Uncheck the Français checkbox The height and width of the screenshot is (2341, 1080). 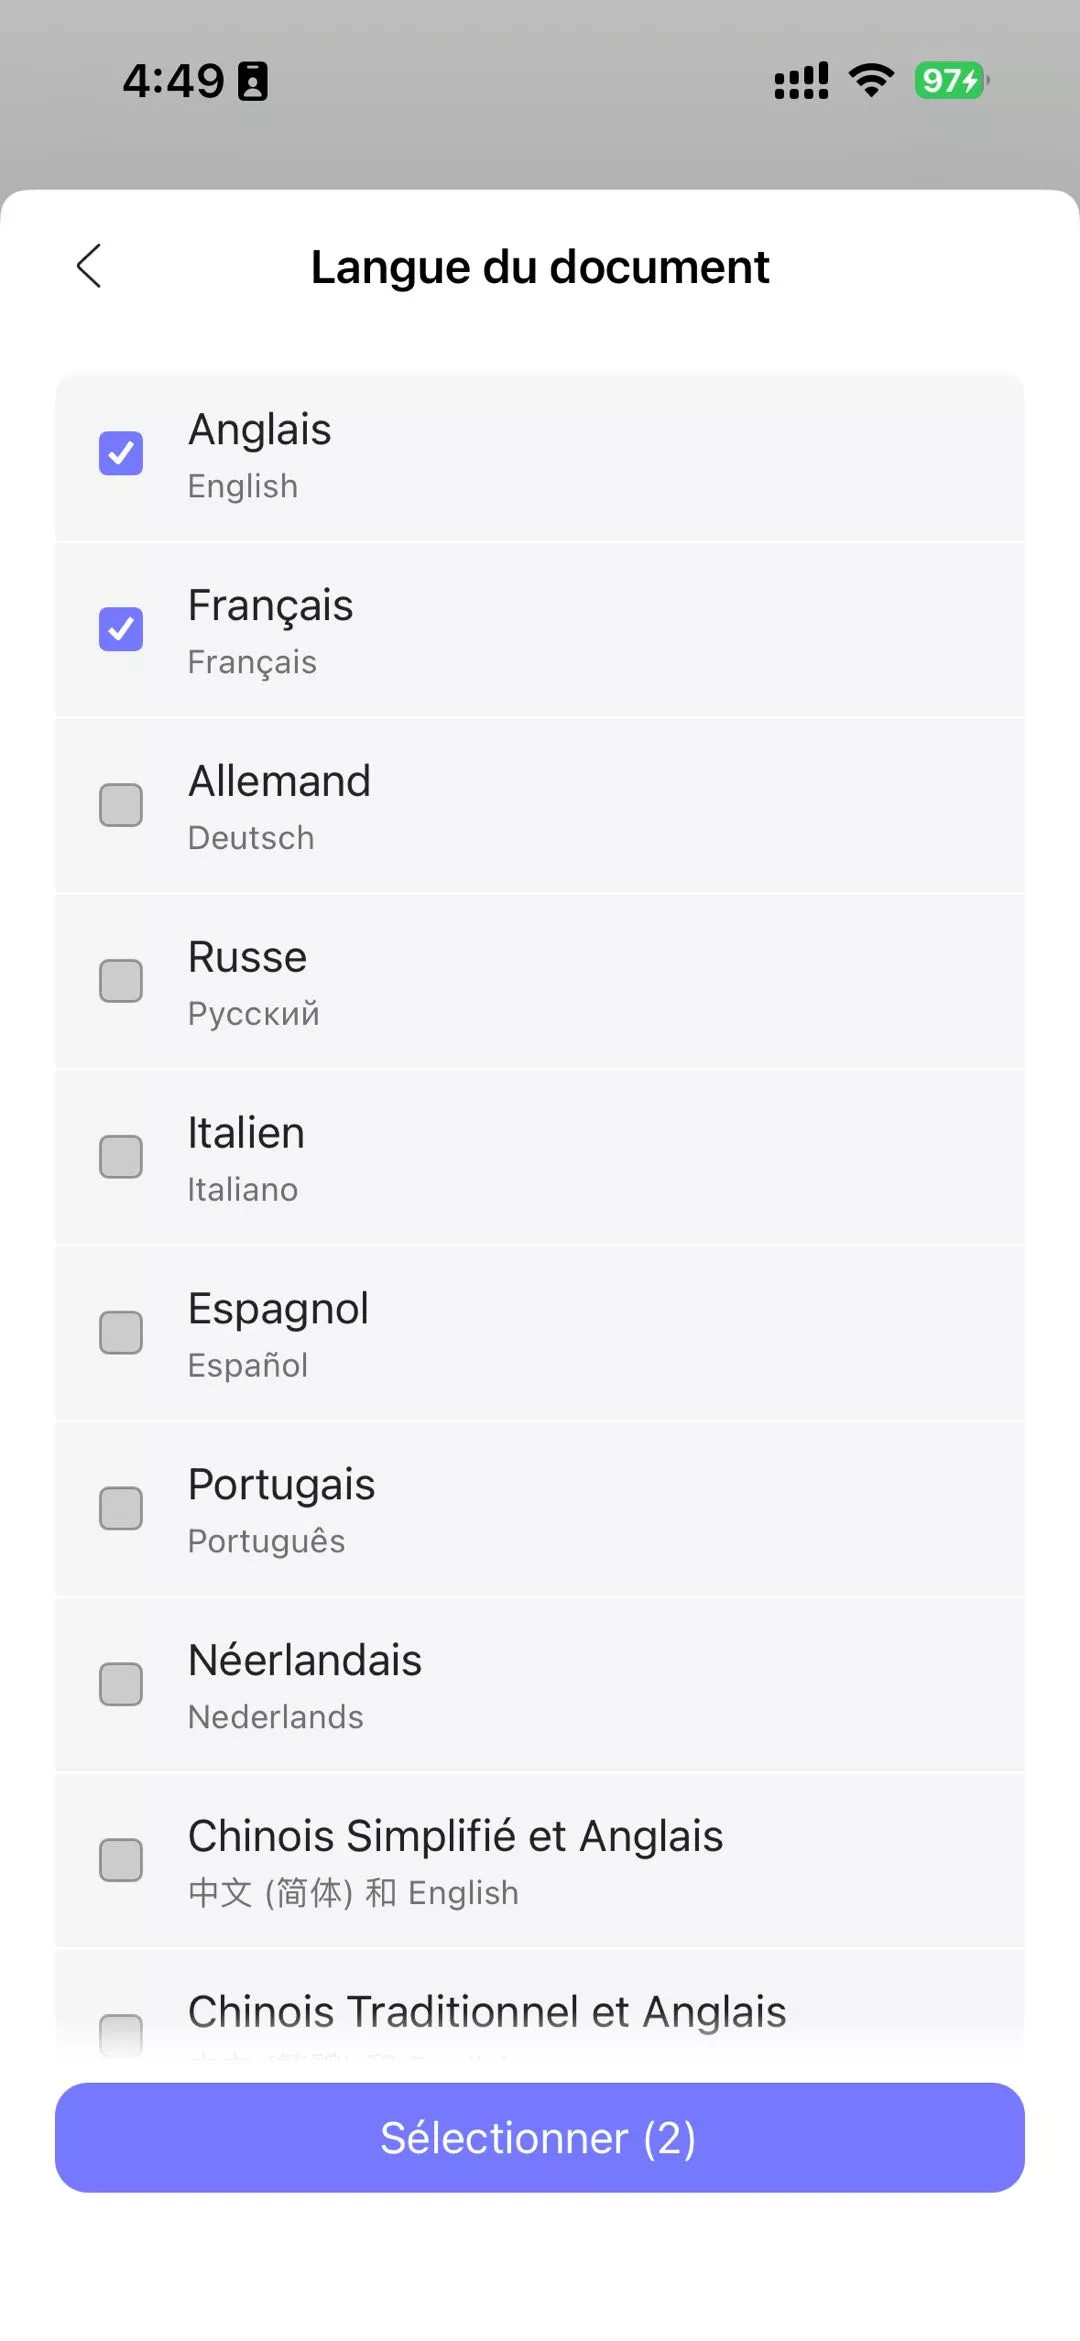pos(121,629)
